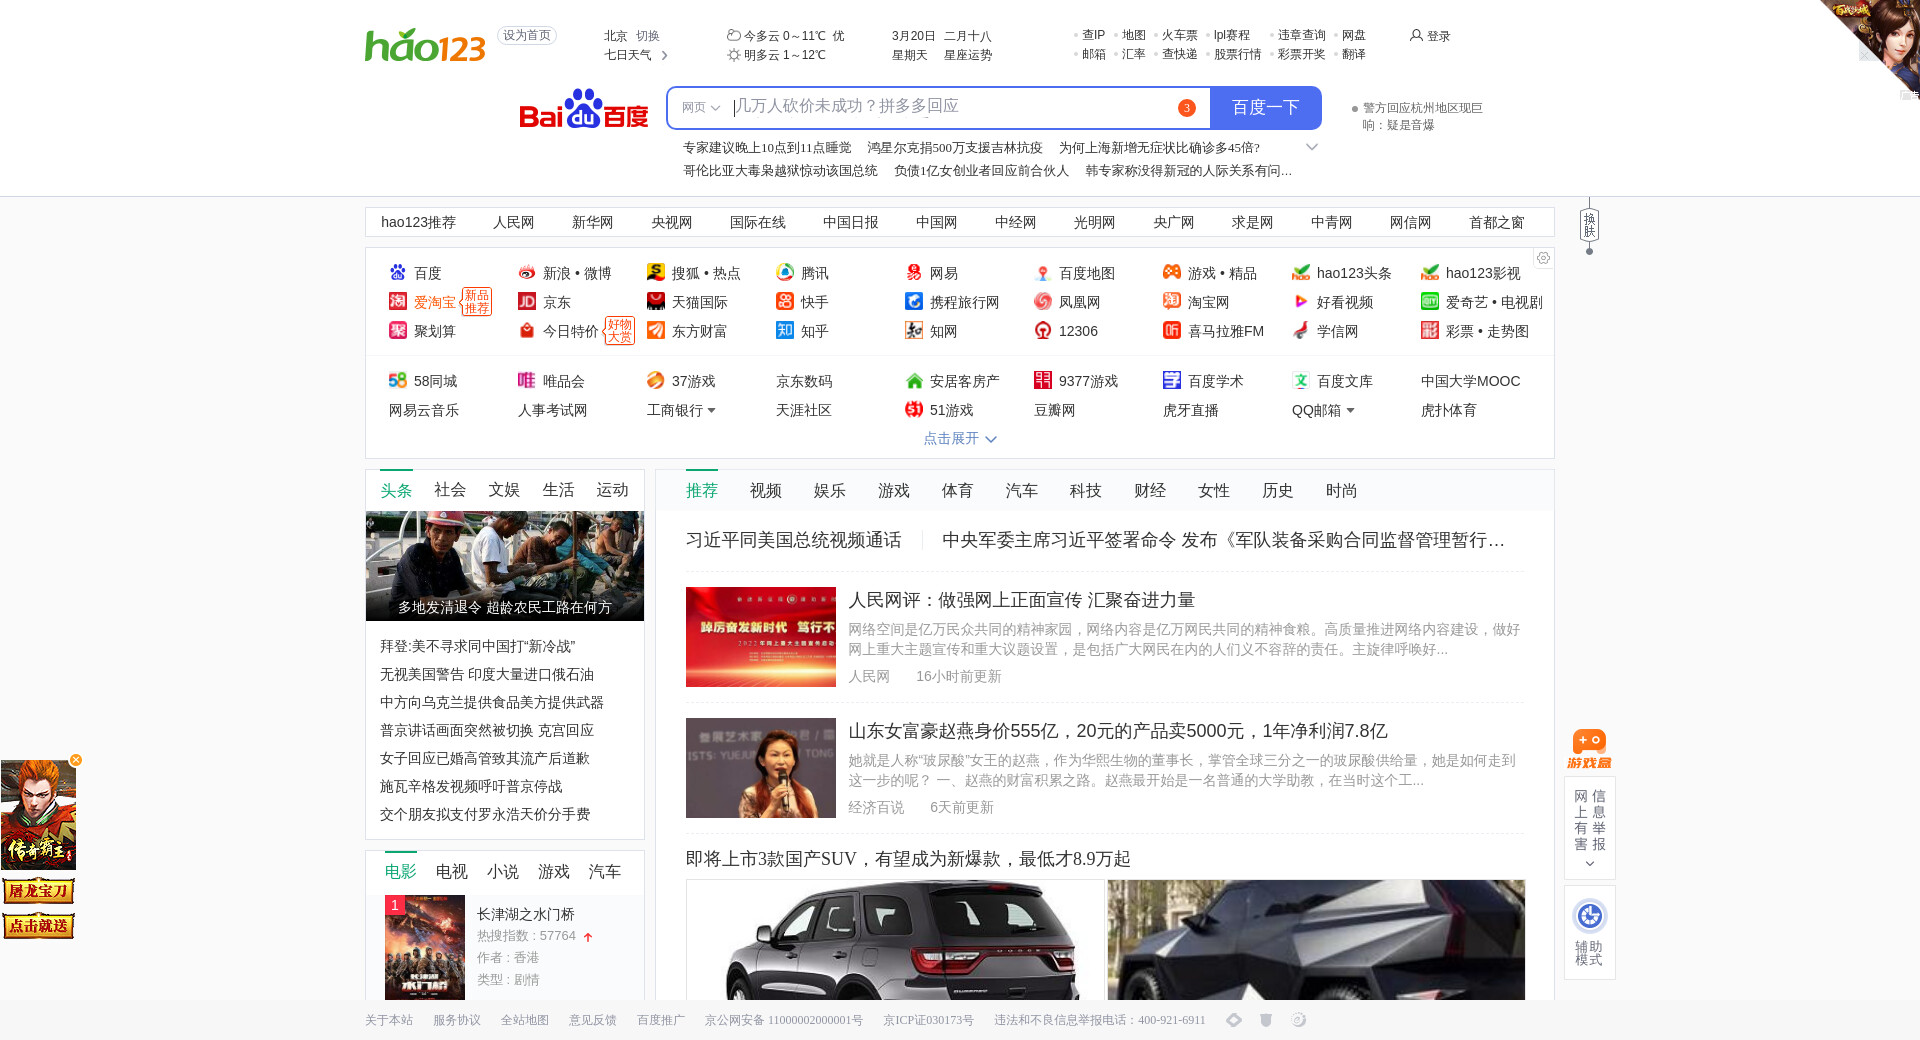Click the 12306 railway icon

pyautogui.click(x=1043, y=331)
